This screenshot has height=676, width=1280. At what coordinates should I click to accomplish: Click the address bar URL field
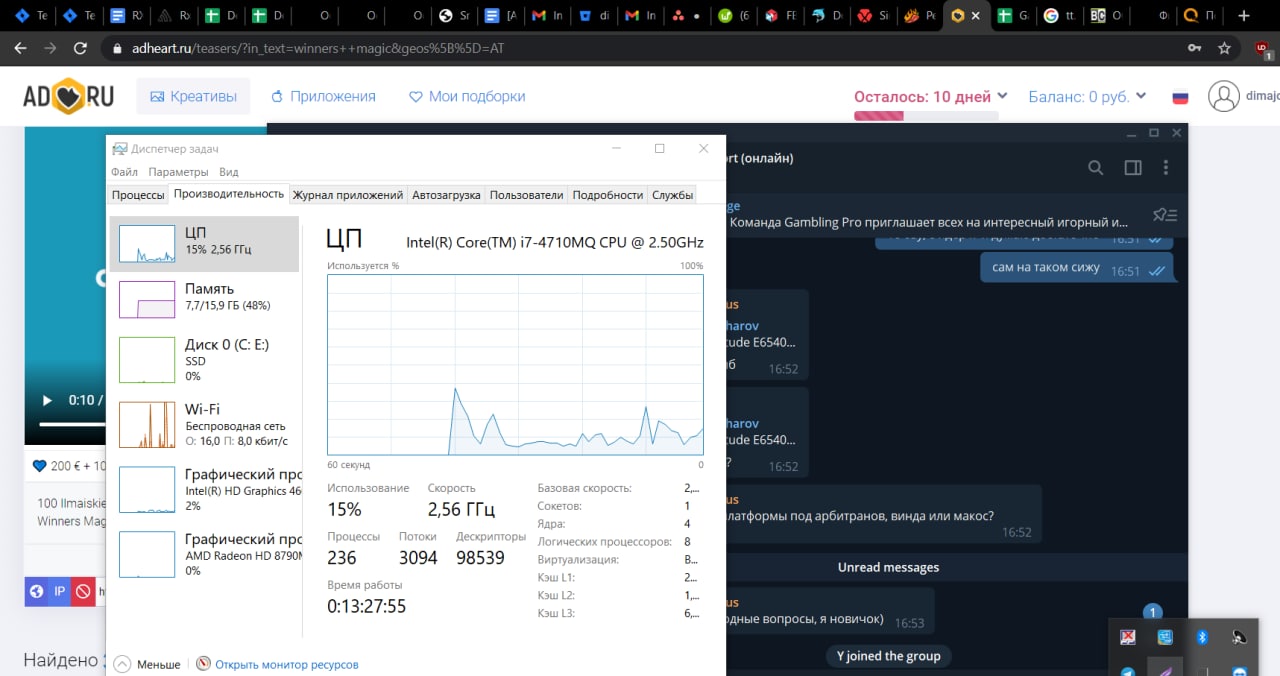640,48
